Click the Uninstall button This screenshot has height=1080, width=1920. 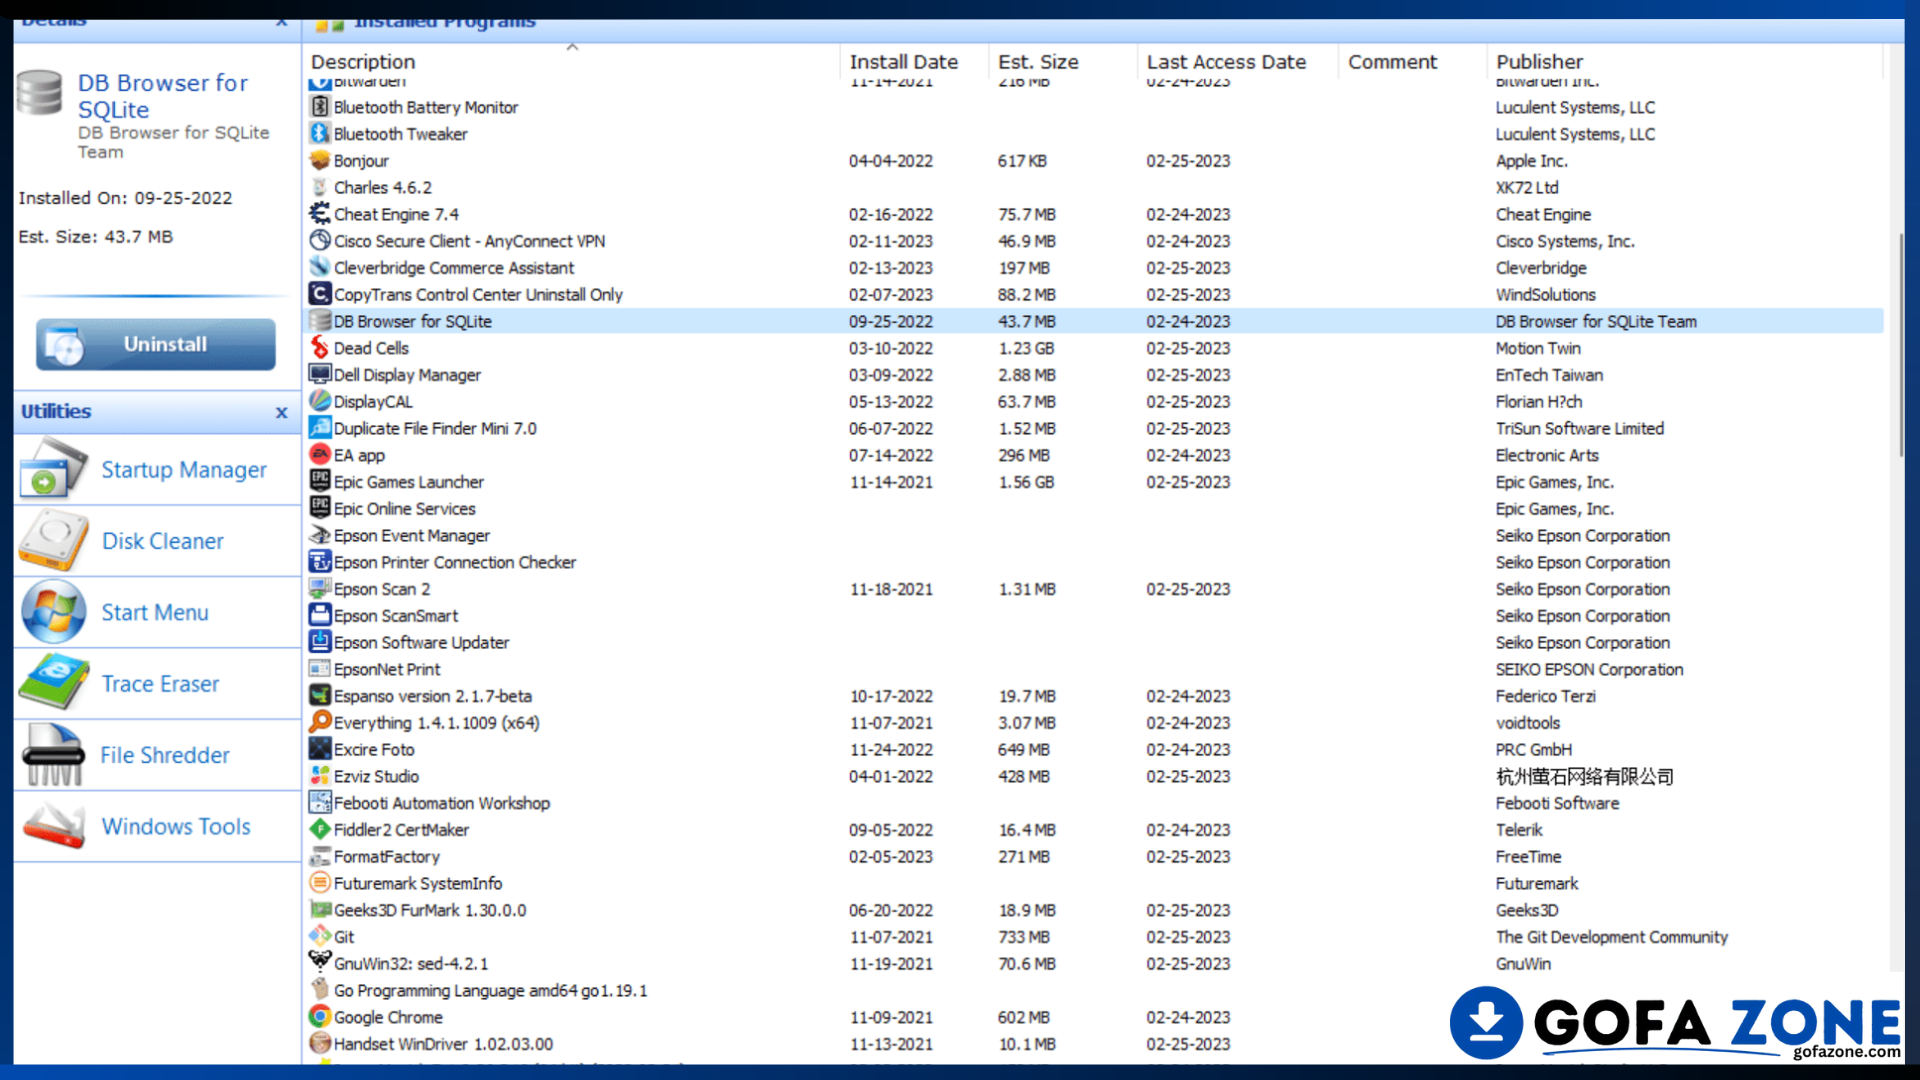pyautogui.click(x=156, y=344)
